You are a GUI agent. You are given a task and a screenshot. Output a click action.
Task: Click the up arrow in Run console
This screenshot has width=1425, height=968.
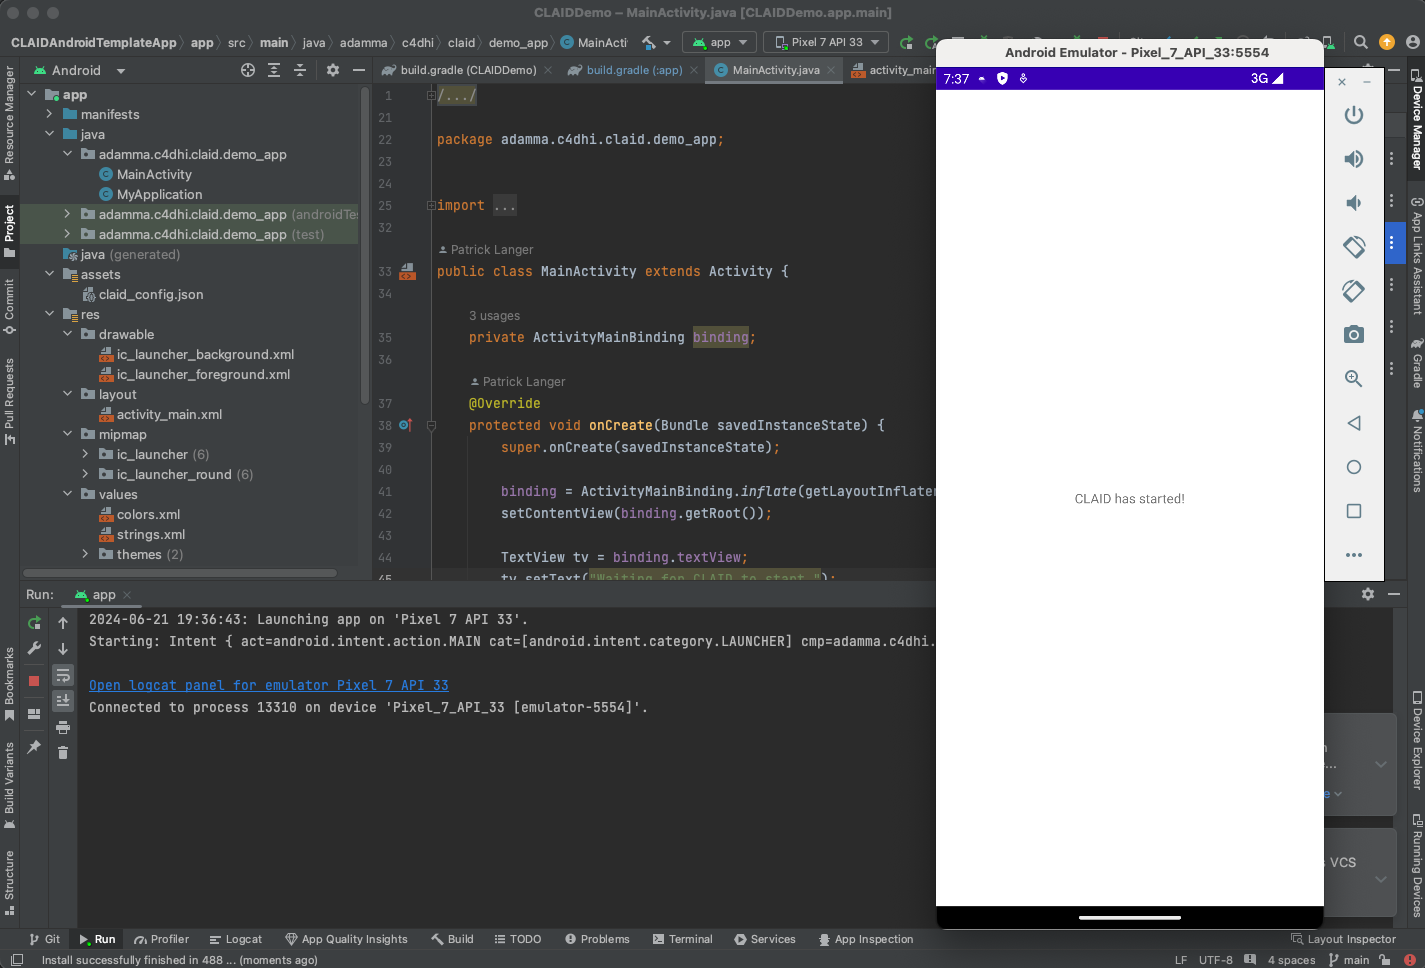pyautogui.click(x=63, y=622)
